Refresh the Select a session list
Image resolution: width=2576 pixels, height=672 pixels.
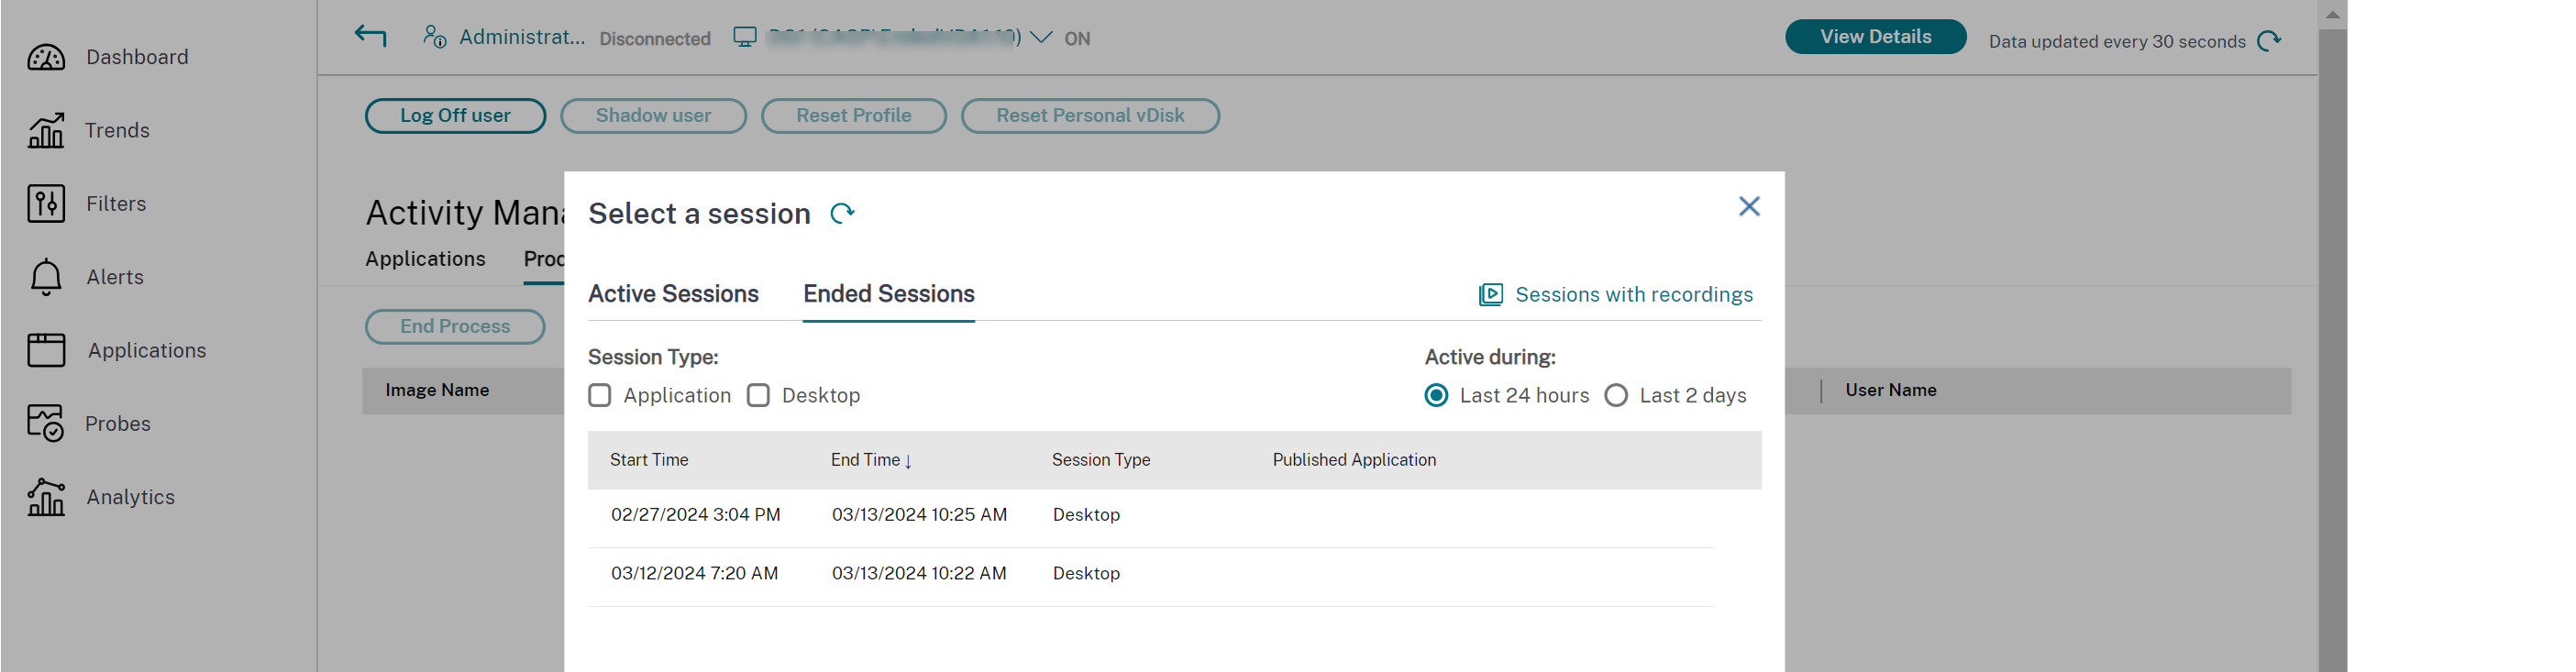(x=842, y=214)
